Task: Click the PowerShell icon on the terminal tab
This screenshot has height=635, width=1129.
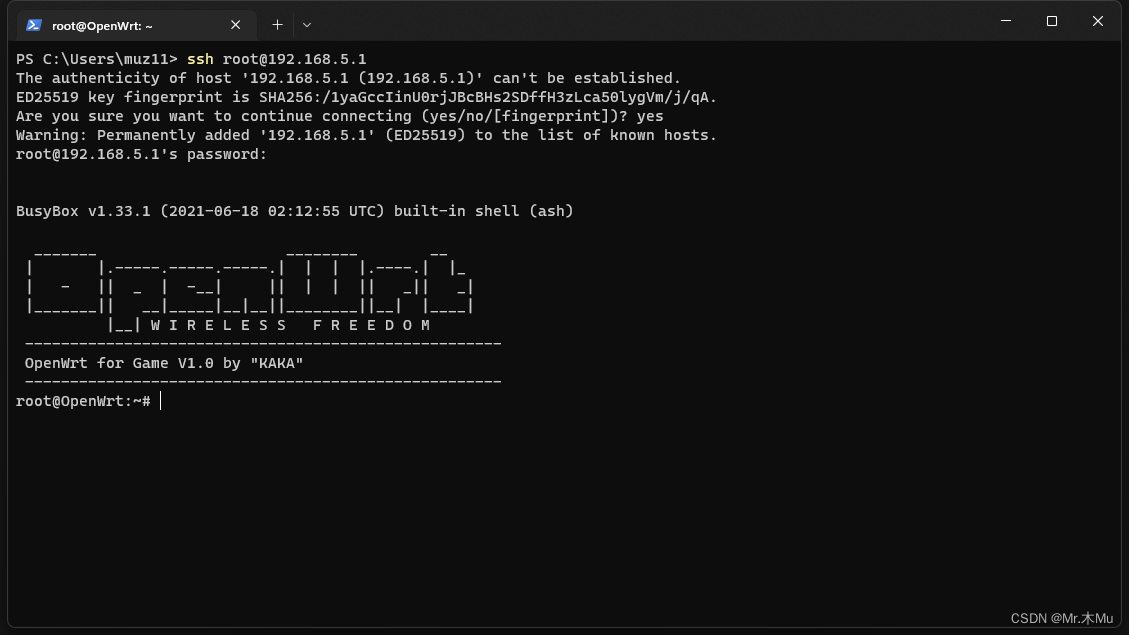Action: point(36,24)
